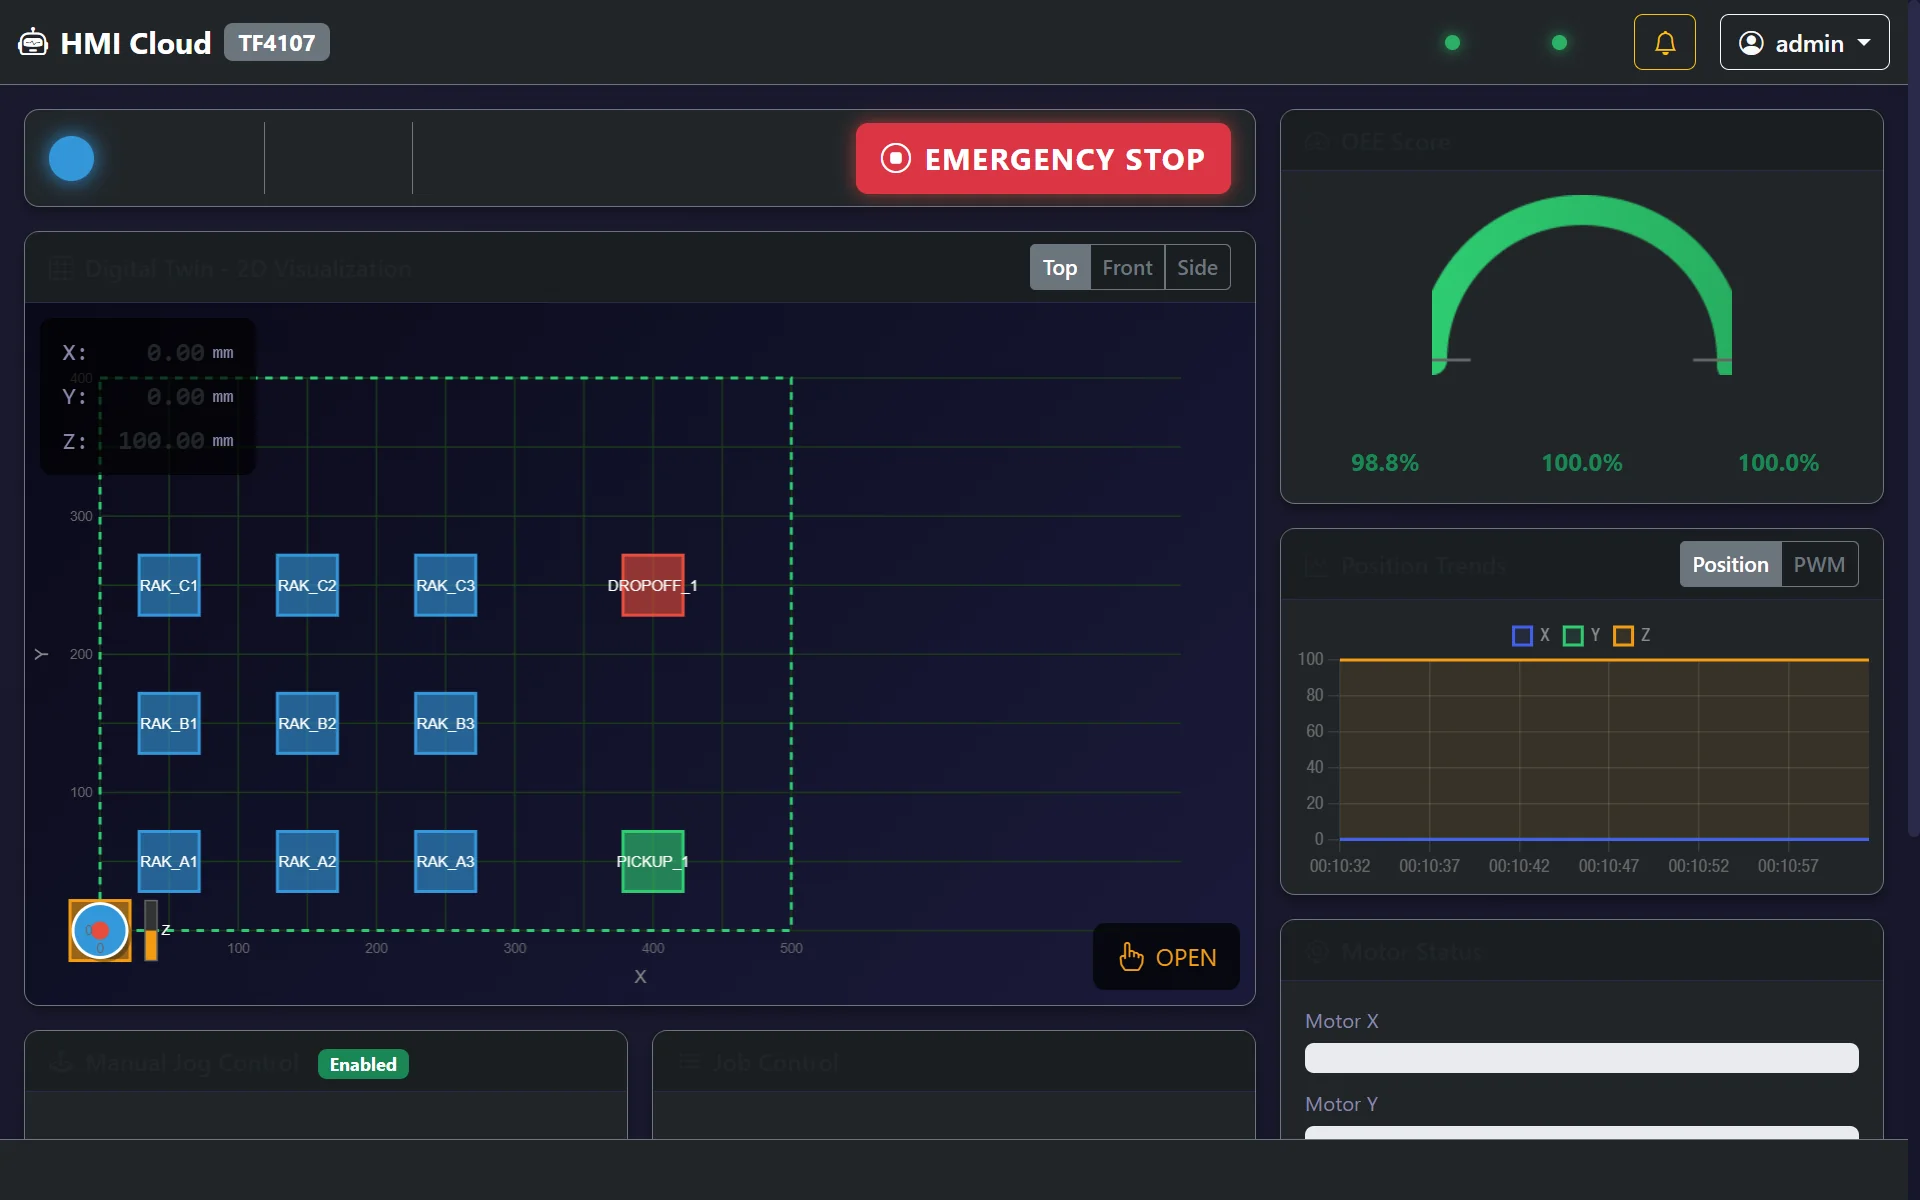Viewport: 1920px width, 1200px height.
Task: Select the RAK_A2 rack slot
Action: [307, 861]
